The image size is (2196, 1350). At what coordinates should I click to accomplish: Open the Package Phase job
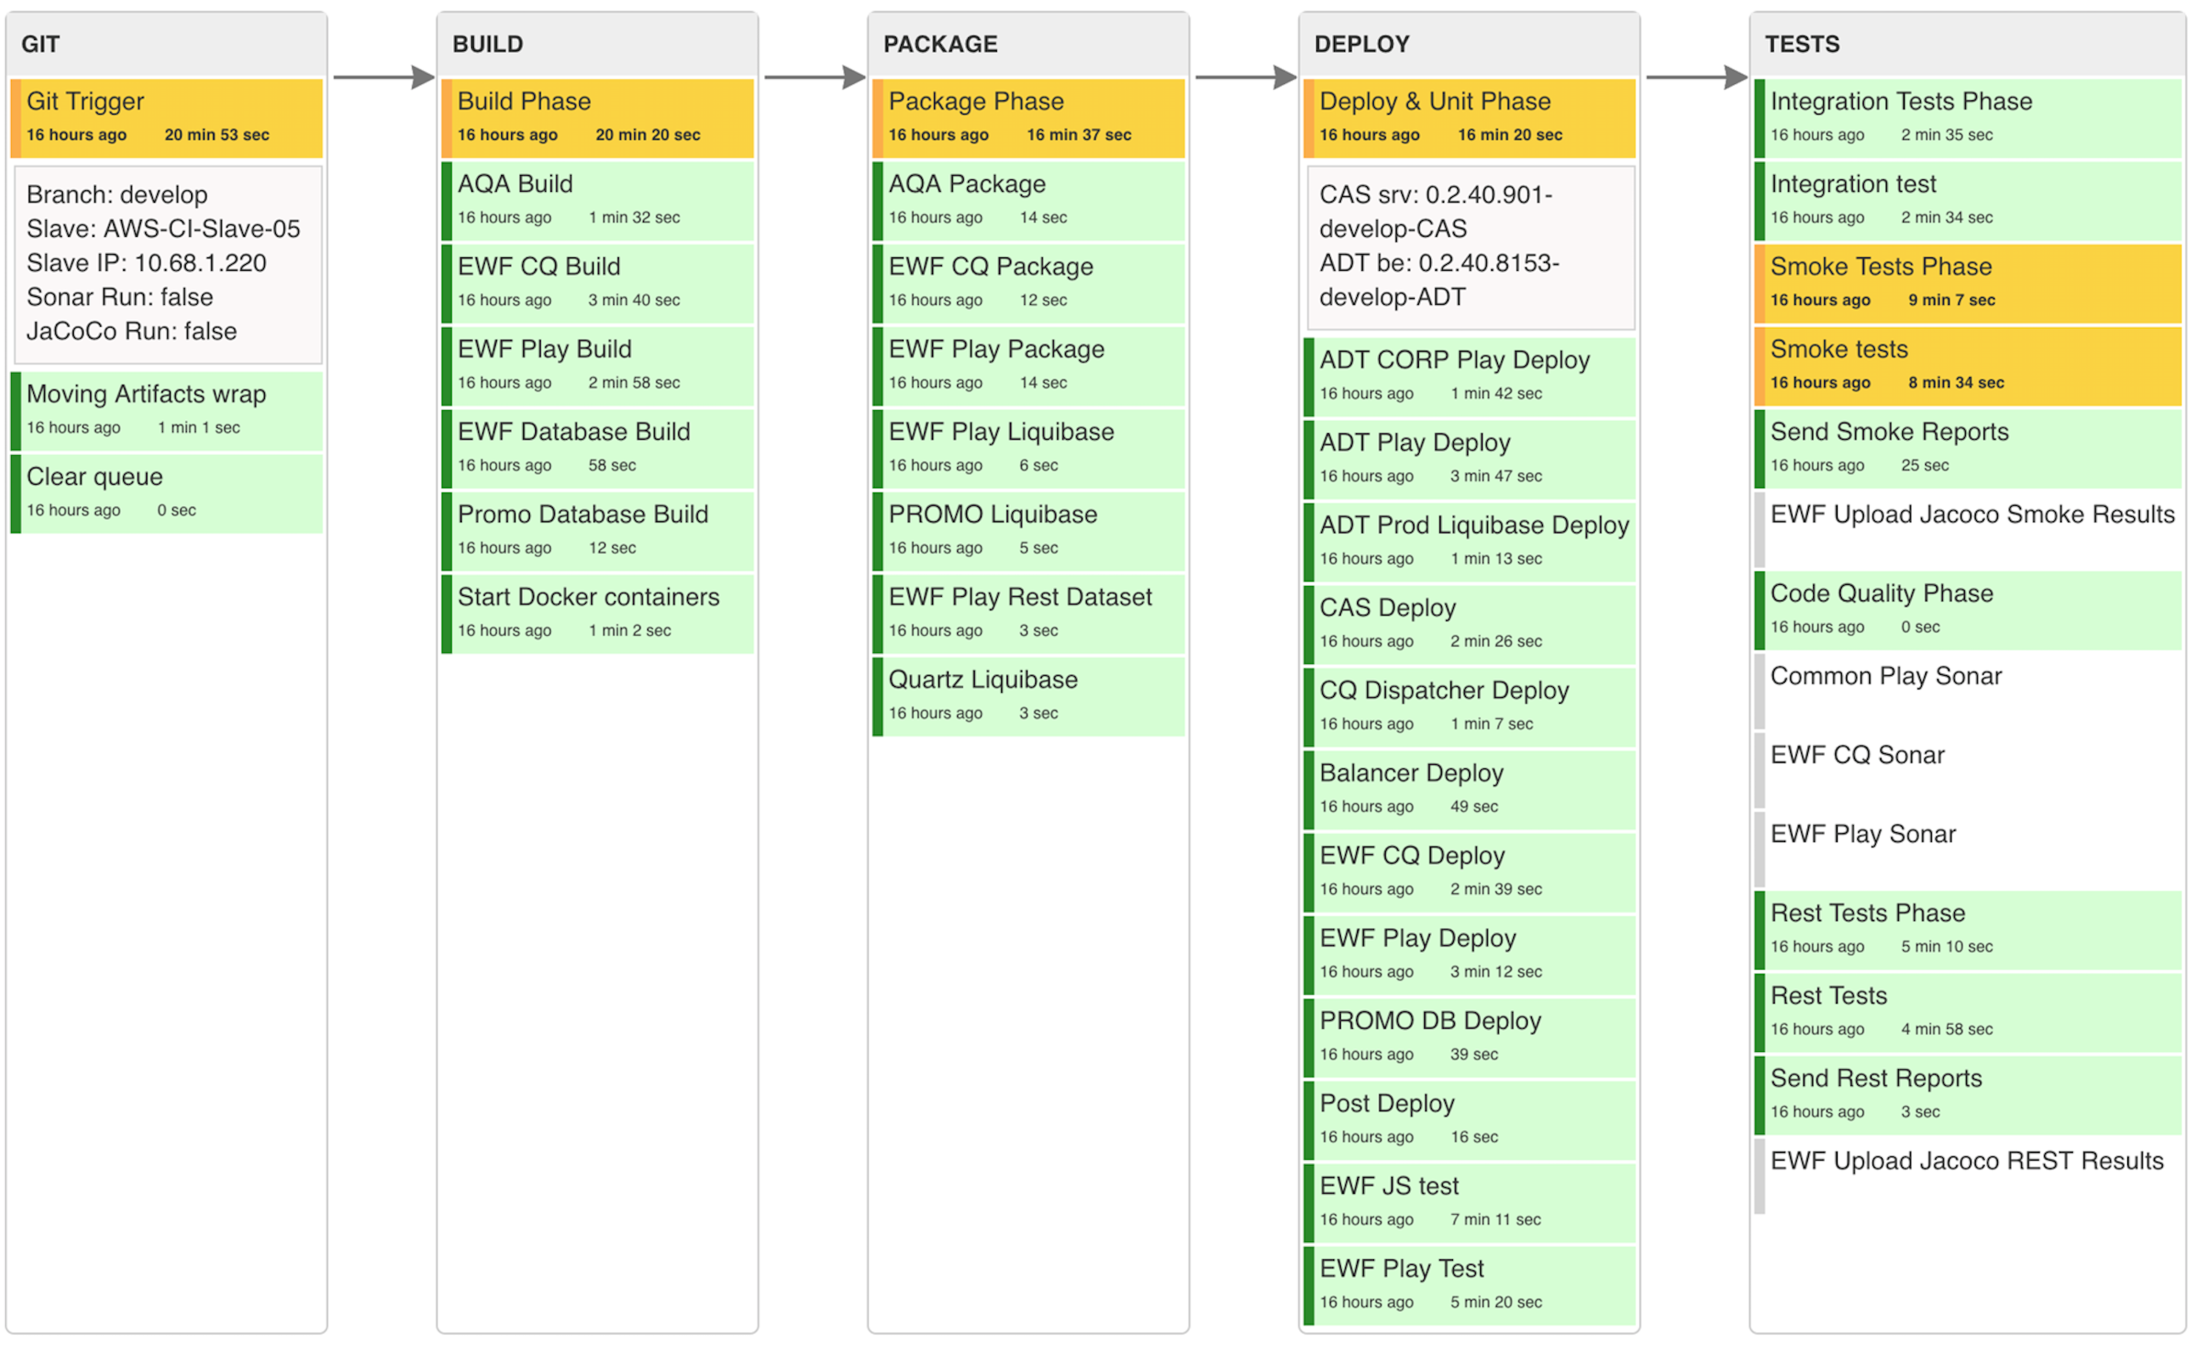(x=975, y=102)
